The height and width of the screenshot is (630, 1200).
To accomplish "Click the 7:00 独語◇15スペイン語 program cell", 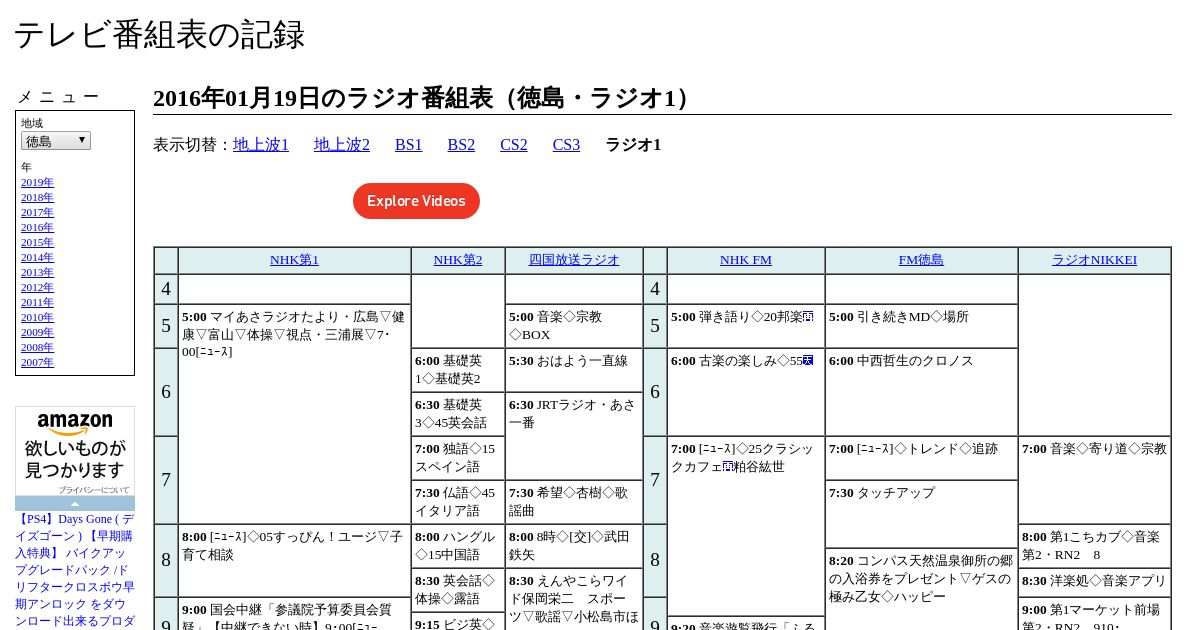I will (458, 458).
